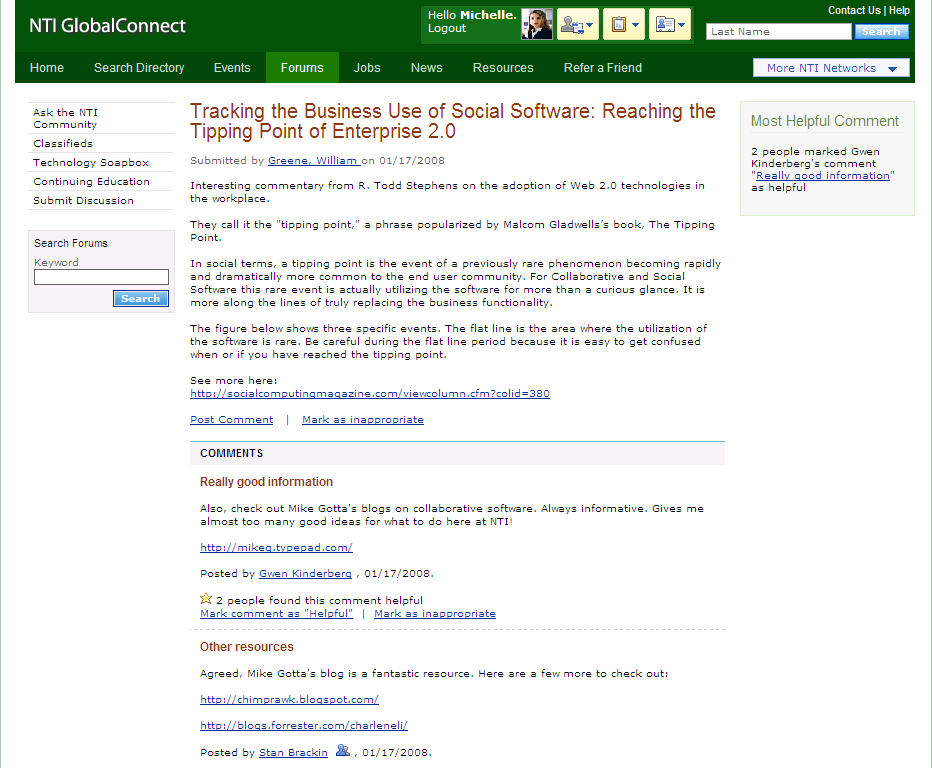This screenshot has width=932, height=768.
Task: Open Gwen Kinderberg's profile link
Action: [x=306, y=574]
